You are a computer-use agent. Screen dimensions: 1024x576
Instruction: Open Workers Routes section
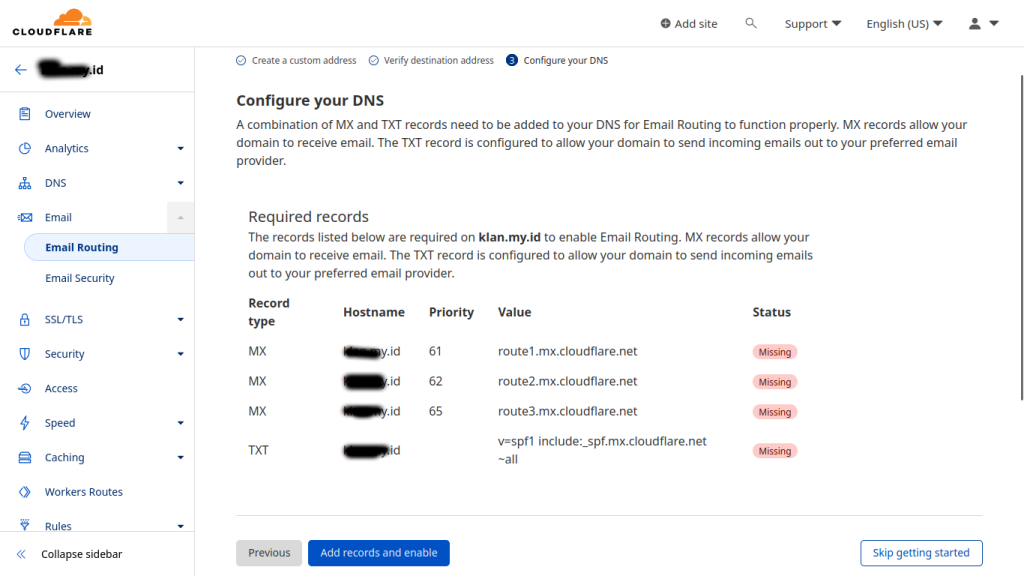click(84, 492)
